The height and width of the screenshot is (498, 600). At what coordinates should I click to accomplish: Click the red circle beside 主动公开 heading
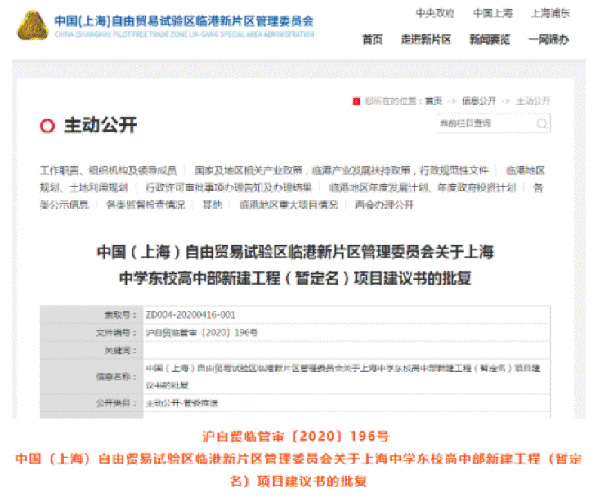[47, 126]
